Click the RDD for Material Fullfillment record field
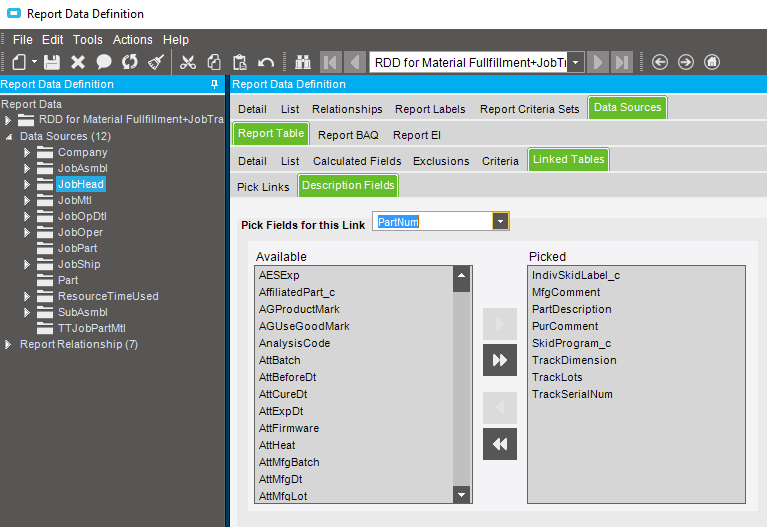The height and width of the screenshot is (527, 767). [469, 62]
